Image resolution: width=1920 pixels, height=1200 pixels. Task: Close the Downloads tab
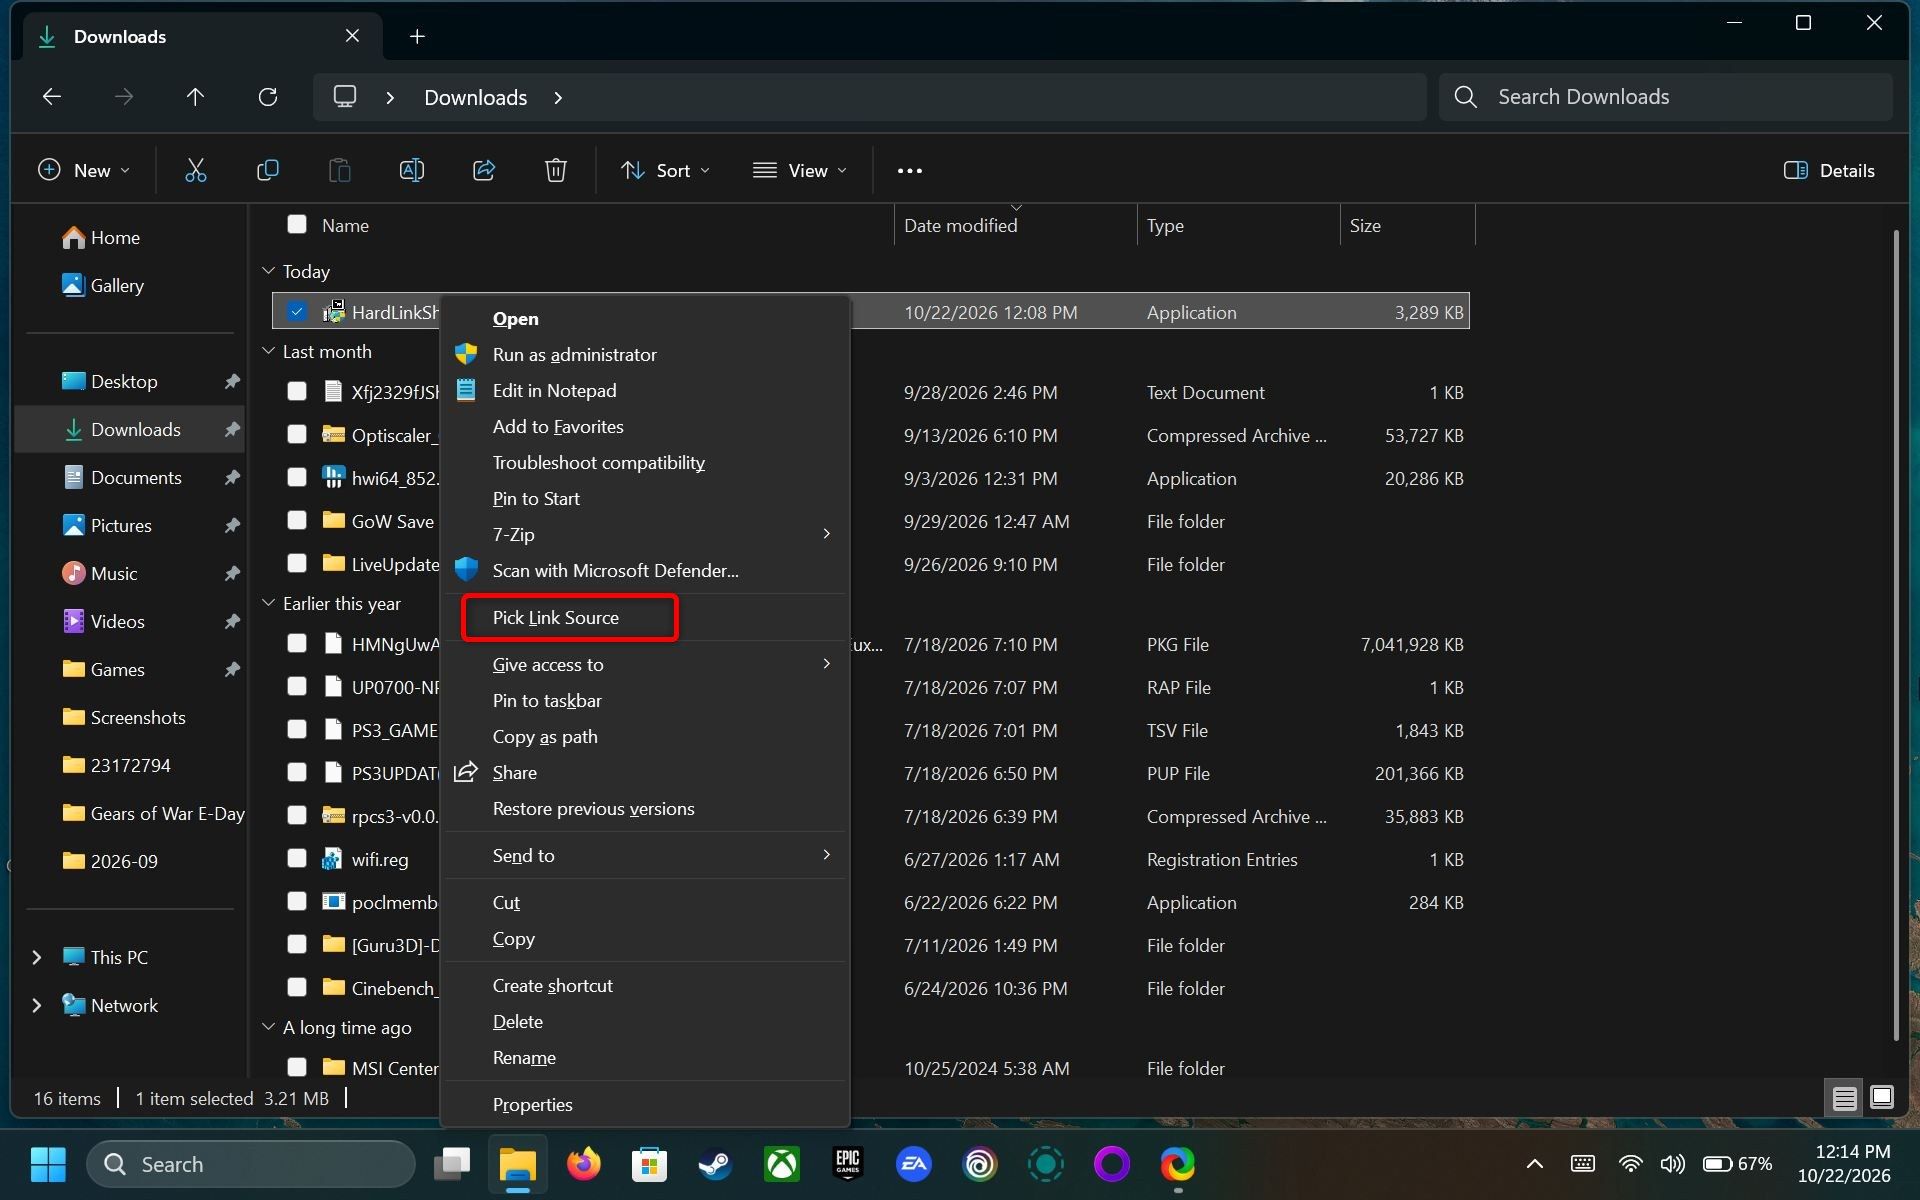352,36
